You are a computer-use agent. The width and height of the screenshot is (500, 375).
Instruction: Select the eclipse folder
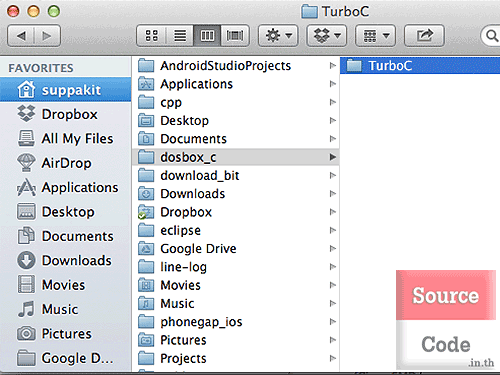tap(236, 230)
